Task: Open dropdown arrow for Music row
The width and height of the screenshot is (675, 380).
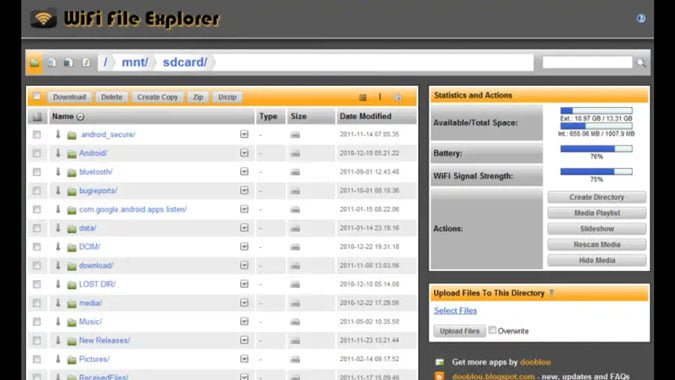Action: coord(244,321)
